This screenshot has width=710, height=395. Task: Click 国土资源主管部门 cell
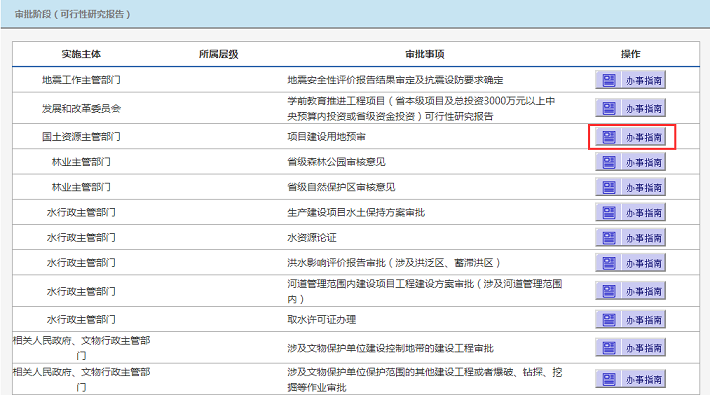[81, 137]
